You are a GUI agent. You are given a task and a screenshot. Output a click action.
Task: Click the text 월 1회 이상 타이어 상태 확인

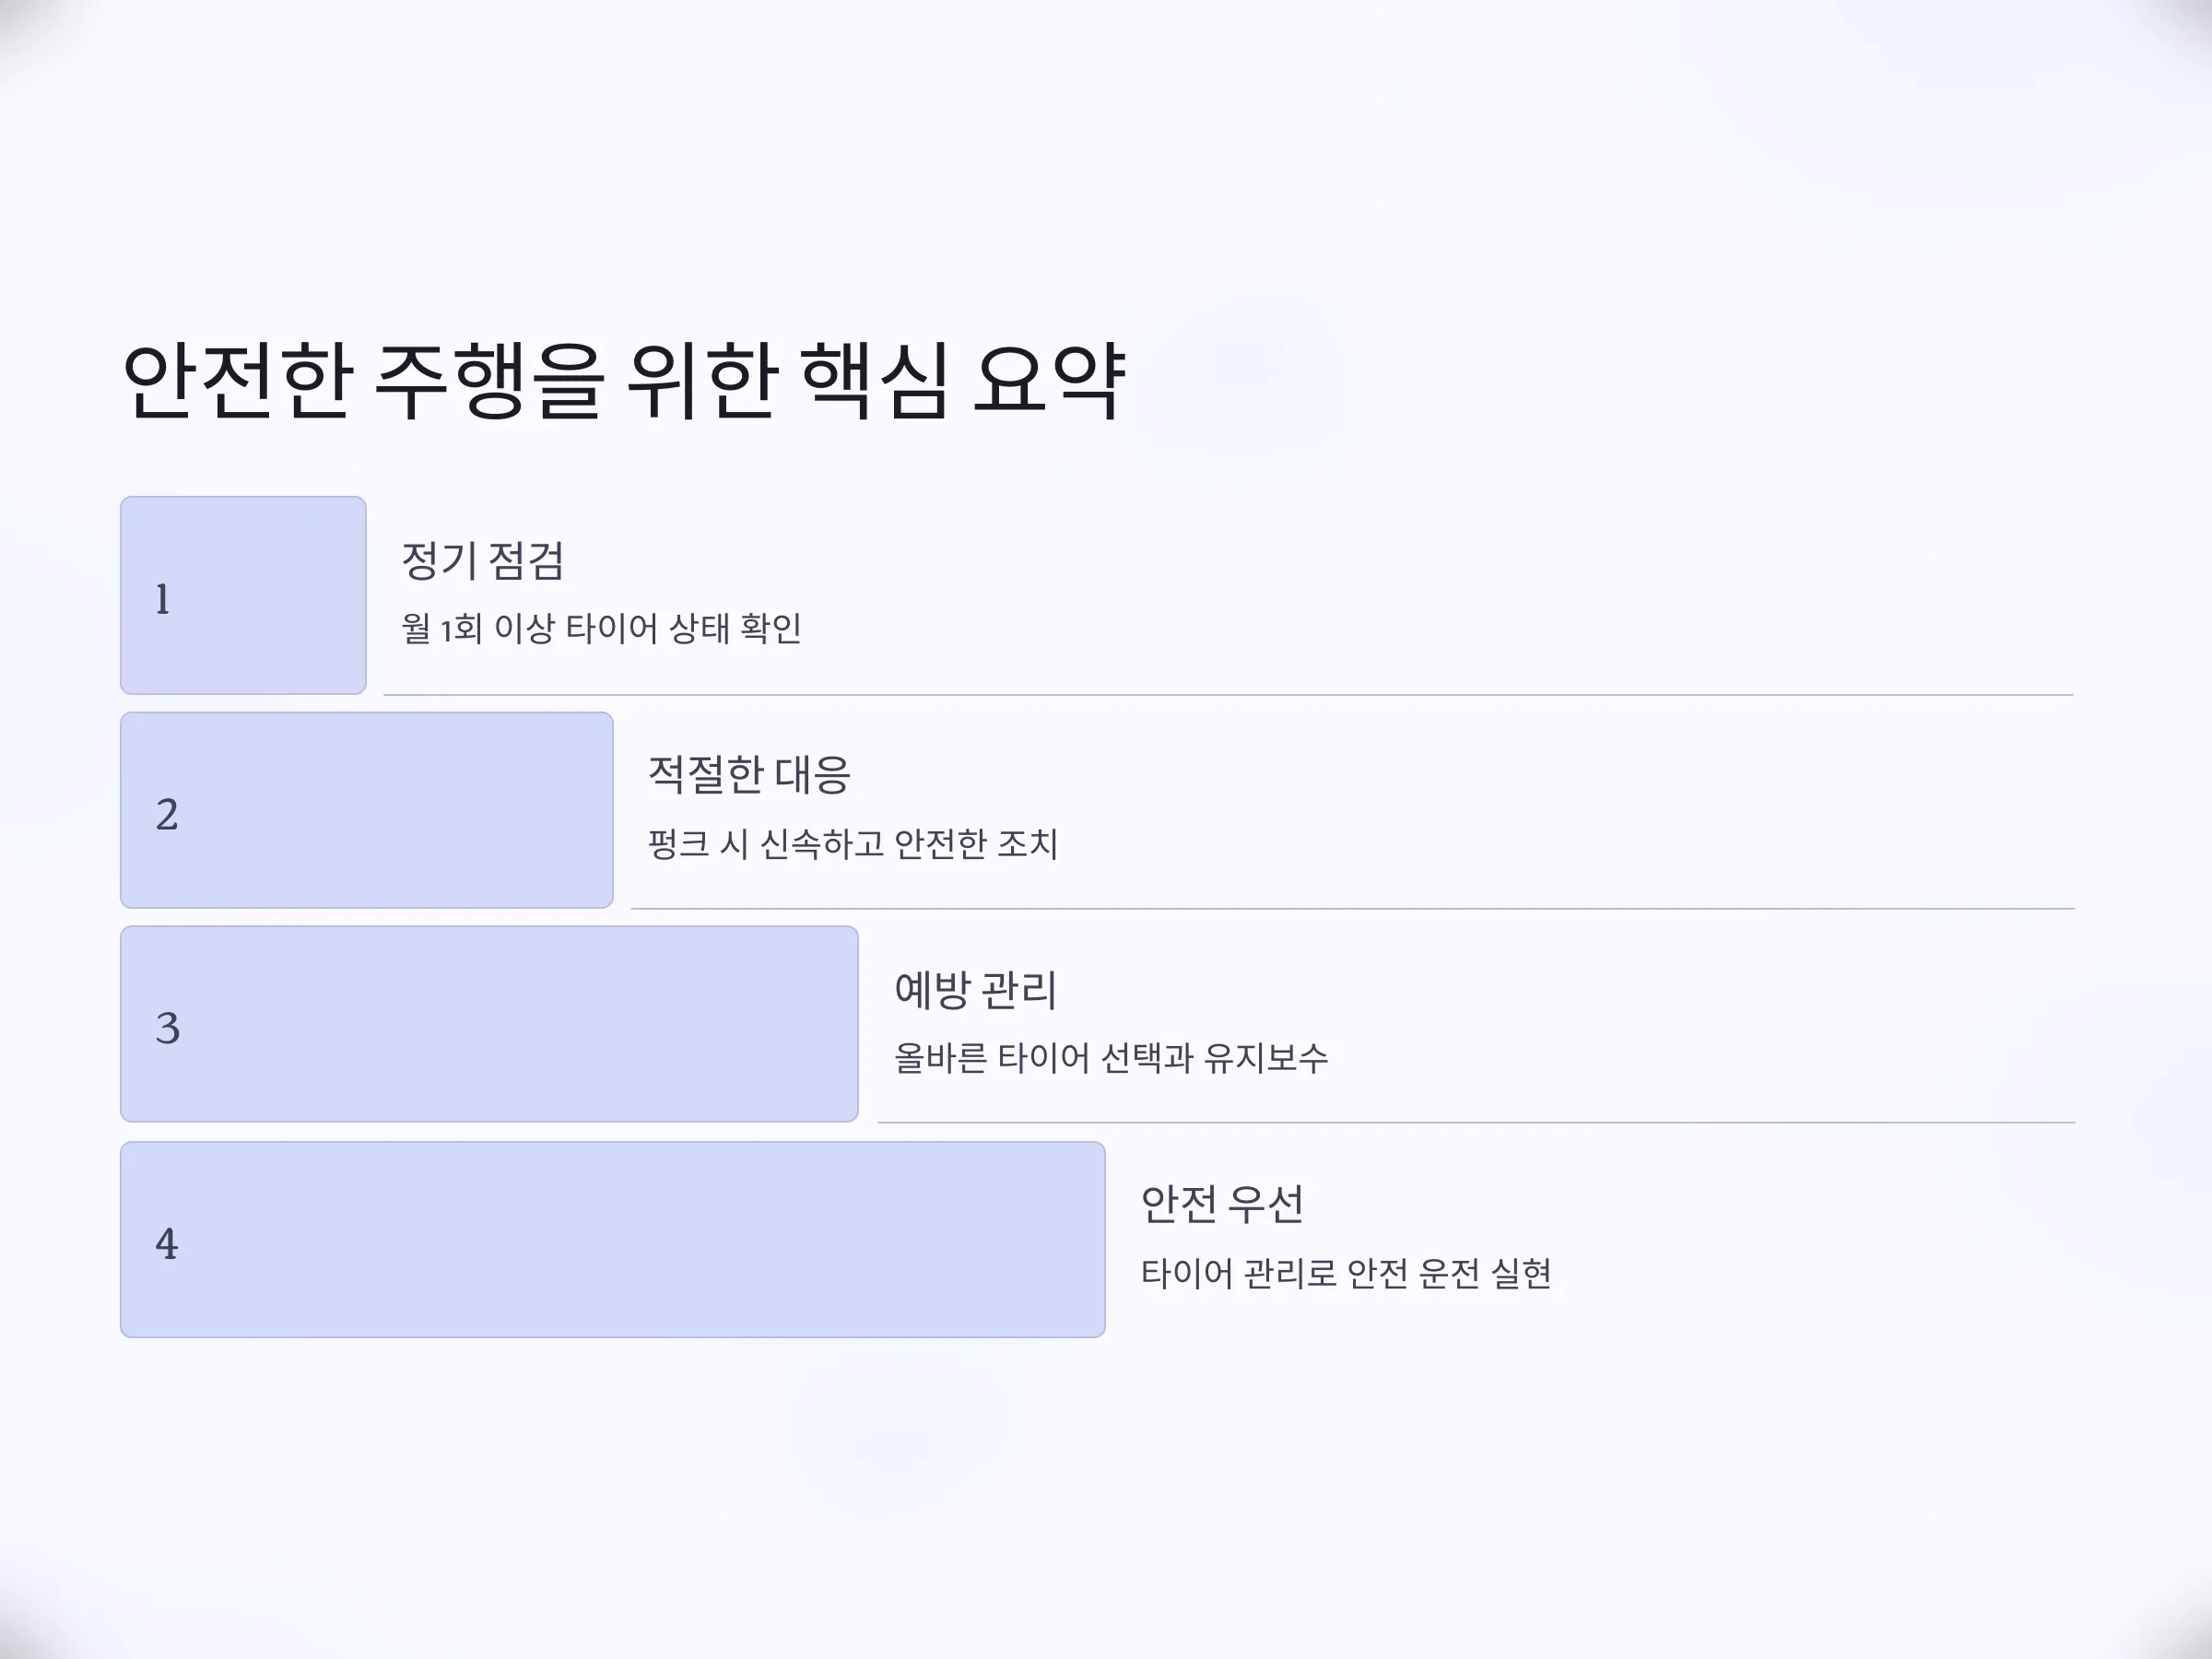[x=601, y=629]
